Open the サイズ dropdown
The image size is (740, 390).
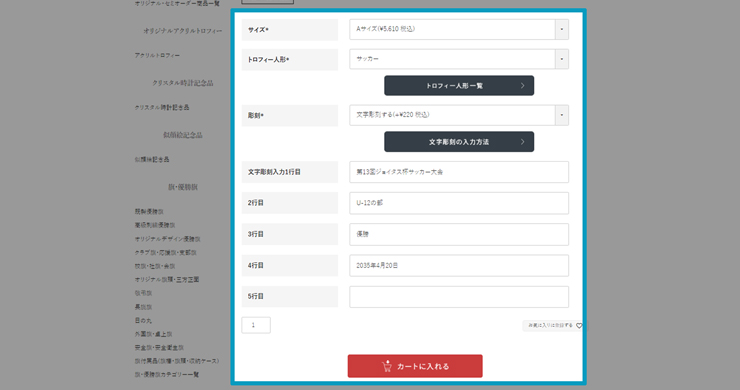click(459, 29)
